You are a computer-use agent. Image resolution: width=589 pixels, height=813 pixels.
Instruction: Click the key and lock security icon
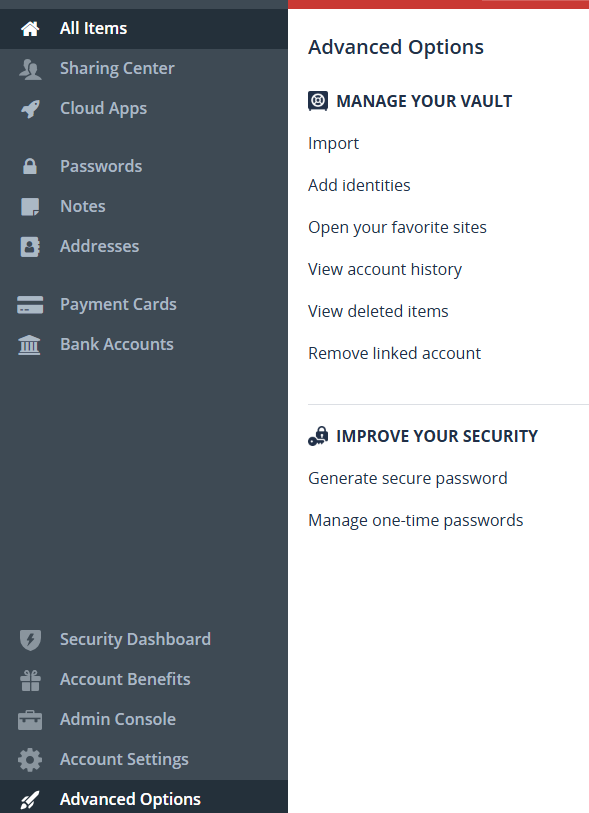(x=318, y=436)
